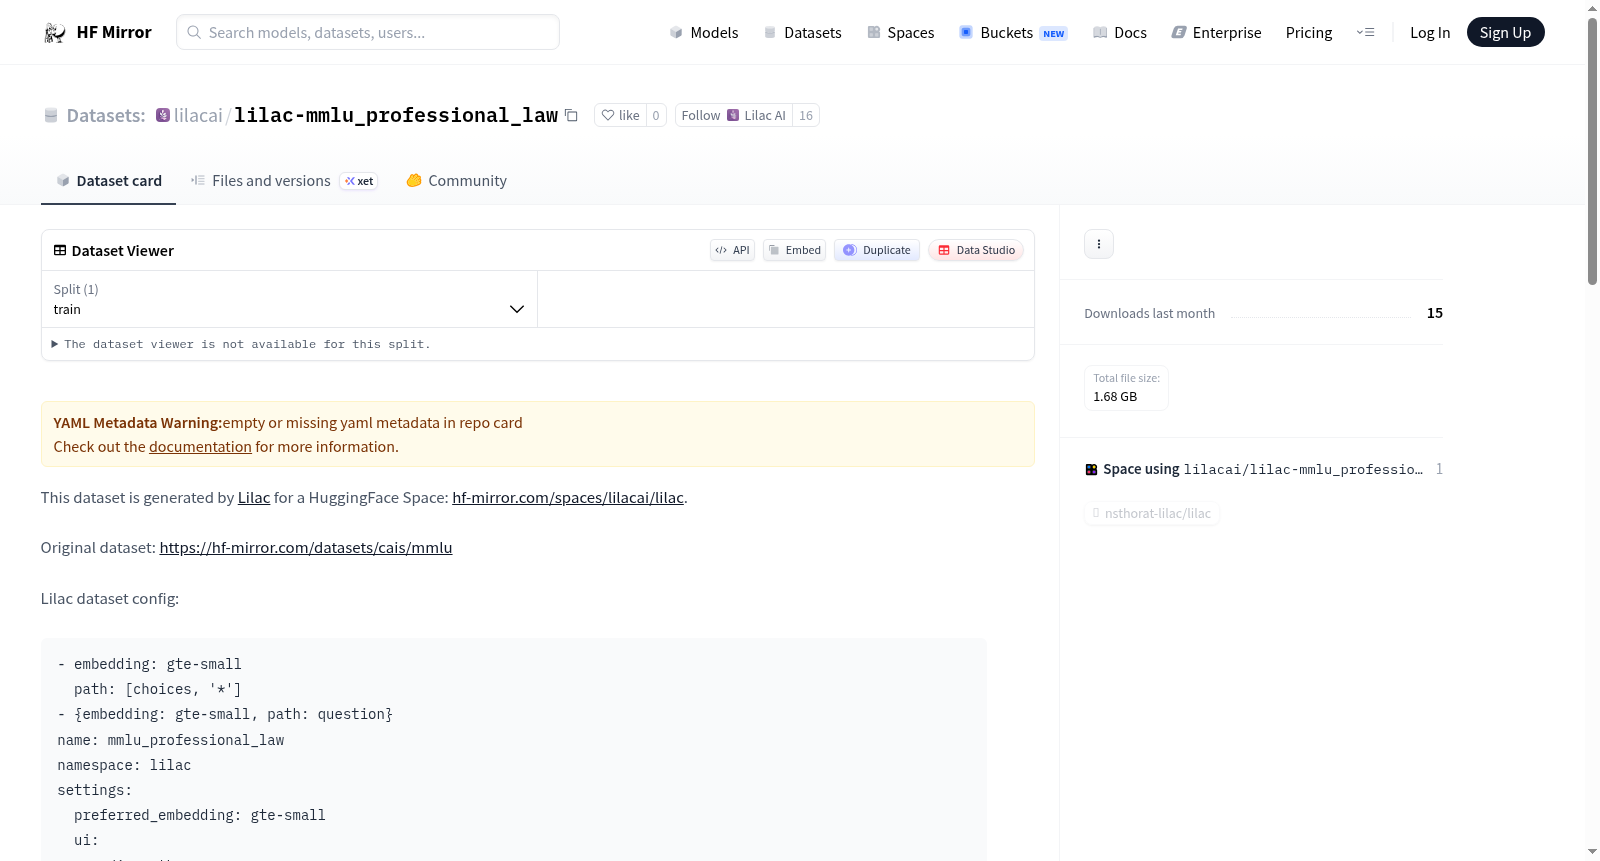Image resolution: width=1600 pixels, height=861 pixels.
Task: Expand the dataset viewer unavailable message
Action: 241,344
